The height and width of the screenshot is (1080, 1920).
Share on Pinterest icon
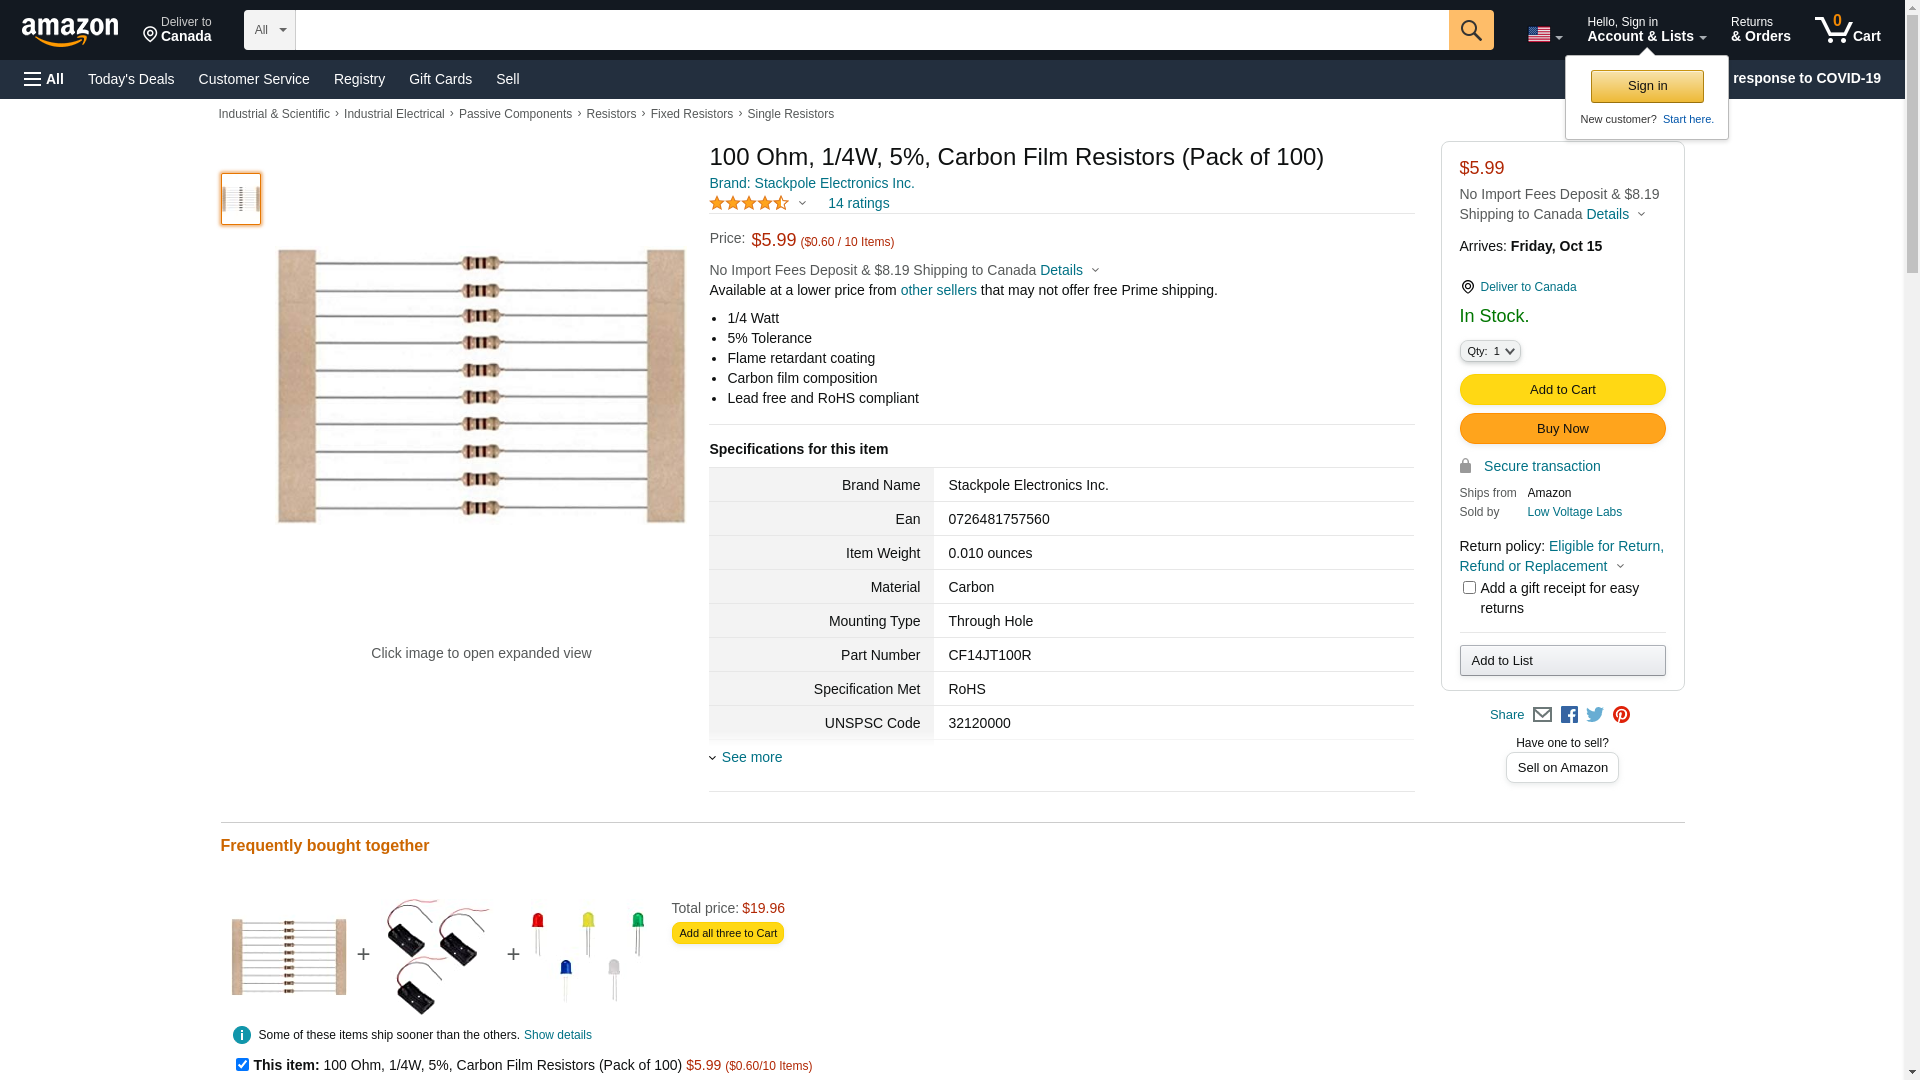pyautogui.click(x=1621, y=715)
